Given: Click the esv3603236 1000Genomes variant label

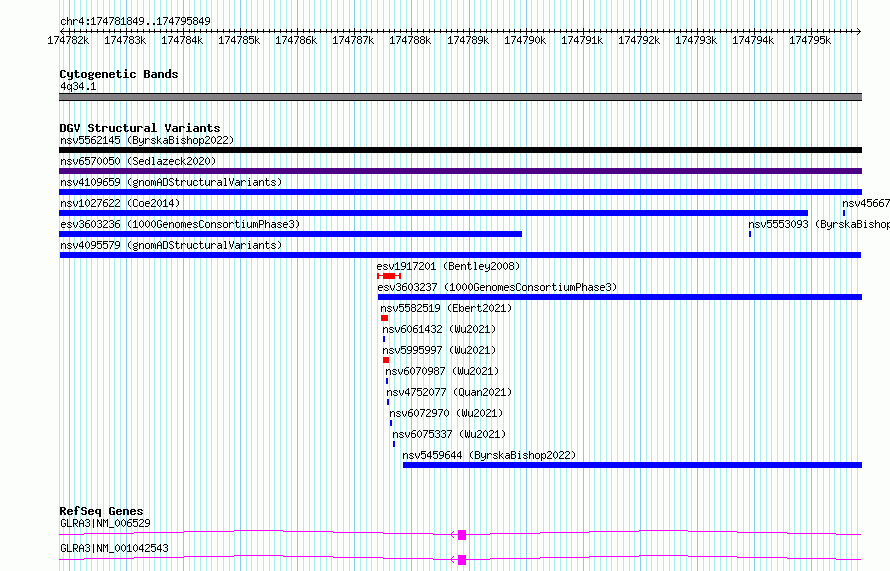Looking at the screenshot, I should tap(180, 224).
